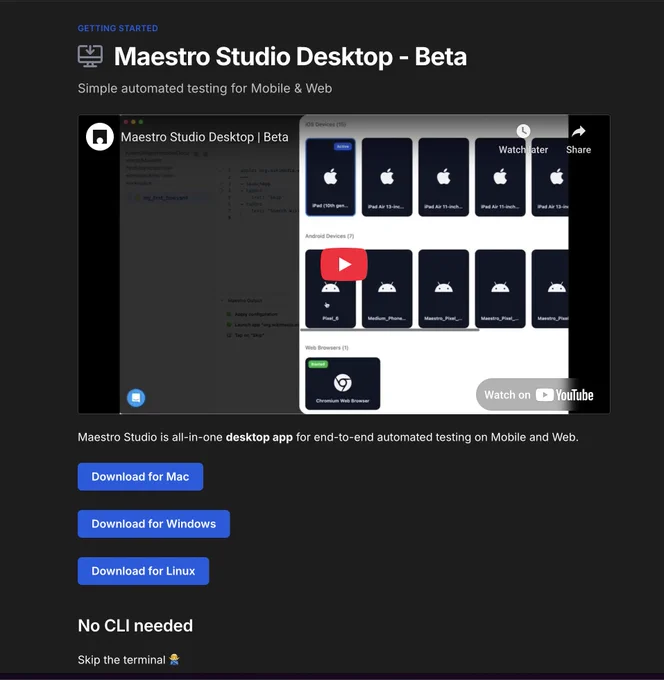
Task: Open the video title Maestro Studio Desktop | Beta
Action: tap(204, 137)
